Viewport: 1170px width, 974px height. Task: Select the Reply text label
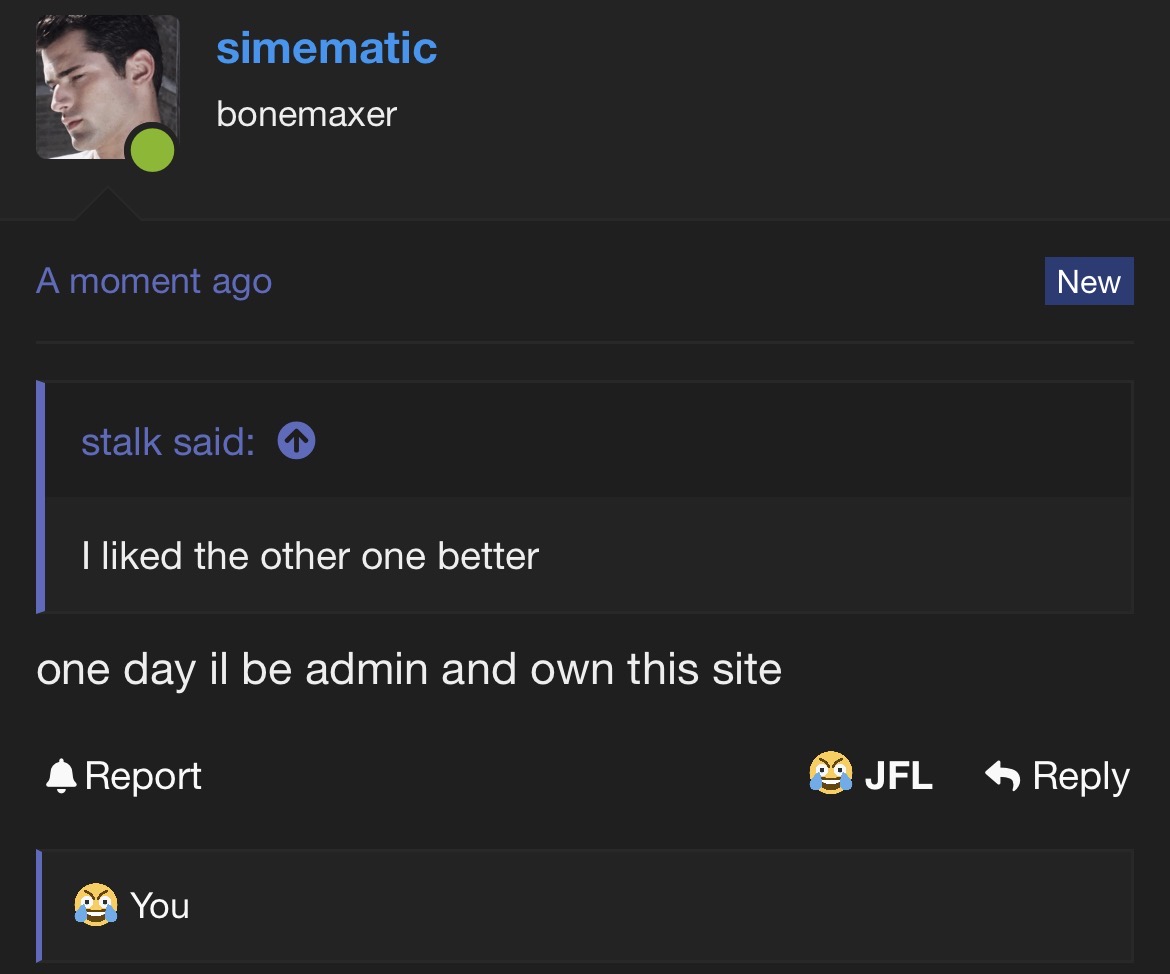[x=1080, y=777]
